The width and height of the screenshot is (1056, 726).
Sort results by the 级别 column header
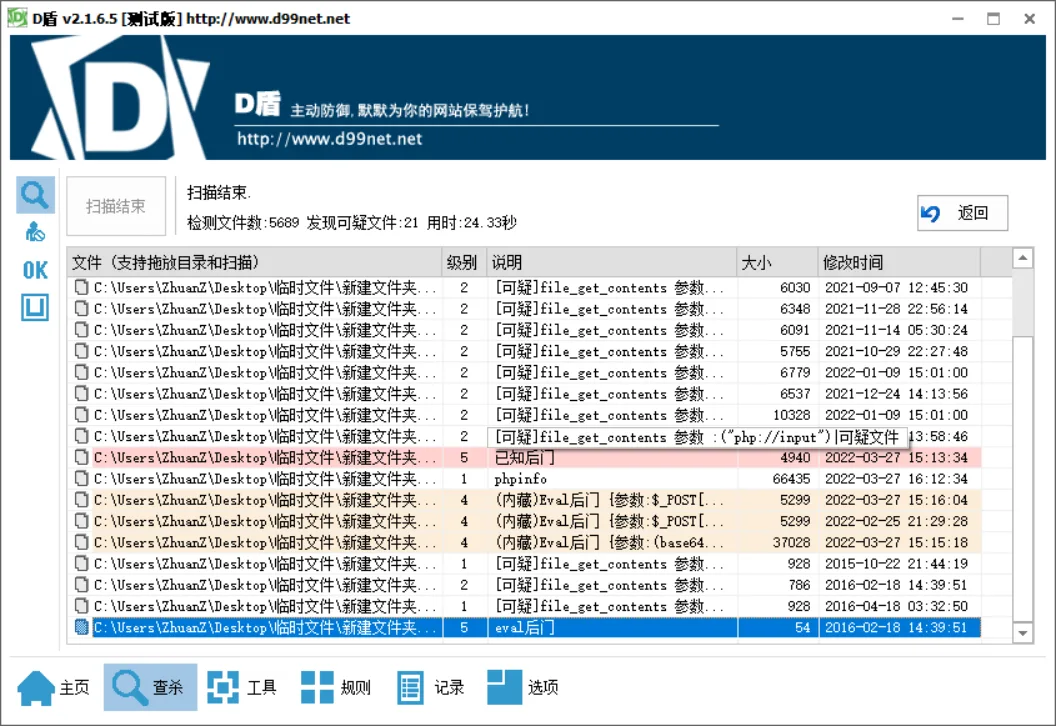463,263
